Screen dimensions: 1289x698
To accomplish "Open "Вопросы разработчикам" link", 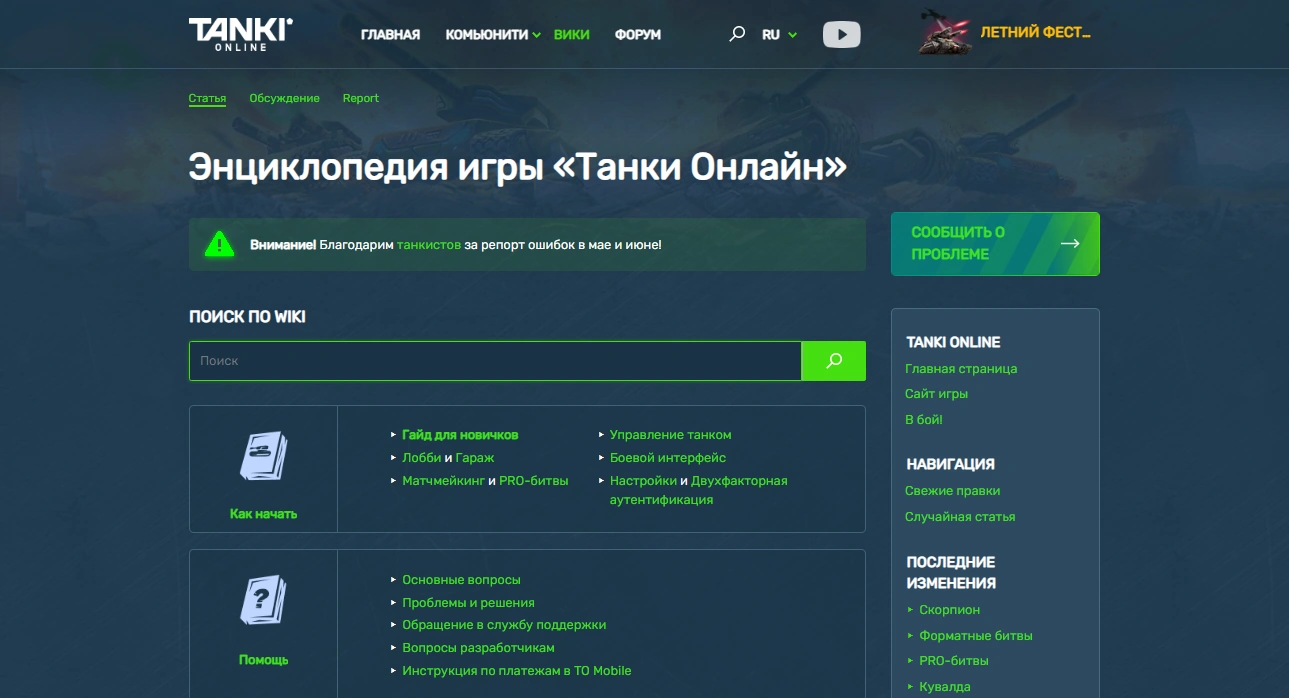I will coord(478,648).
